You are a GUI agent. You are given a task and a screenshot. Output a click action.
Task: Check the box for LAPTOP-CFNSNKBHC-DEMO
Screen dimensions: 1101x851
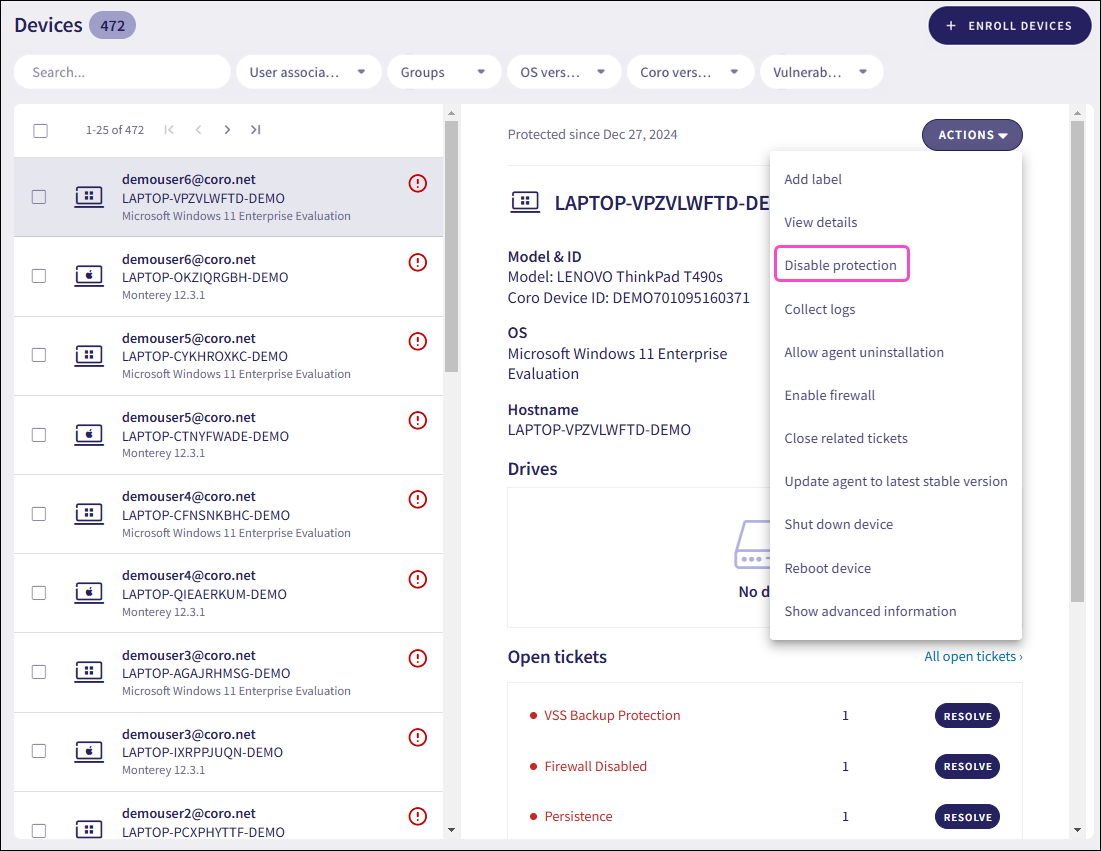(39, 514)
